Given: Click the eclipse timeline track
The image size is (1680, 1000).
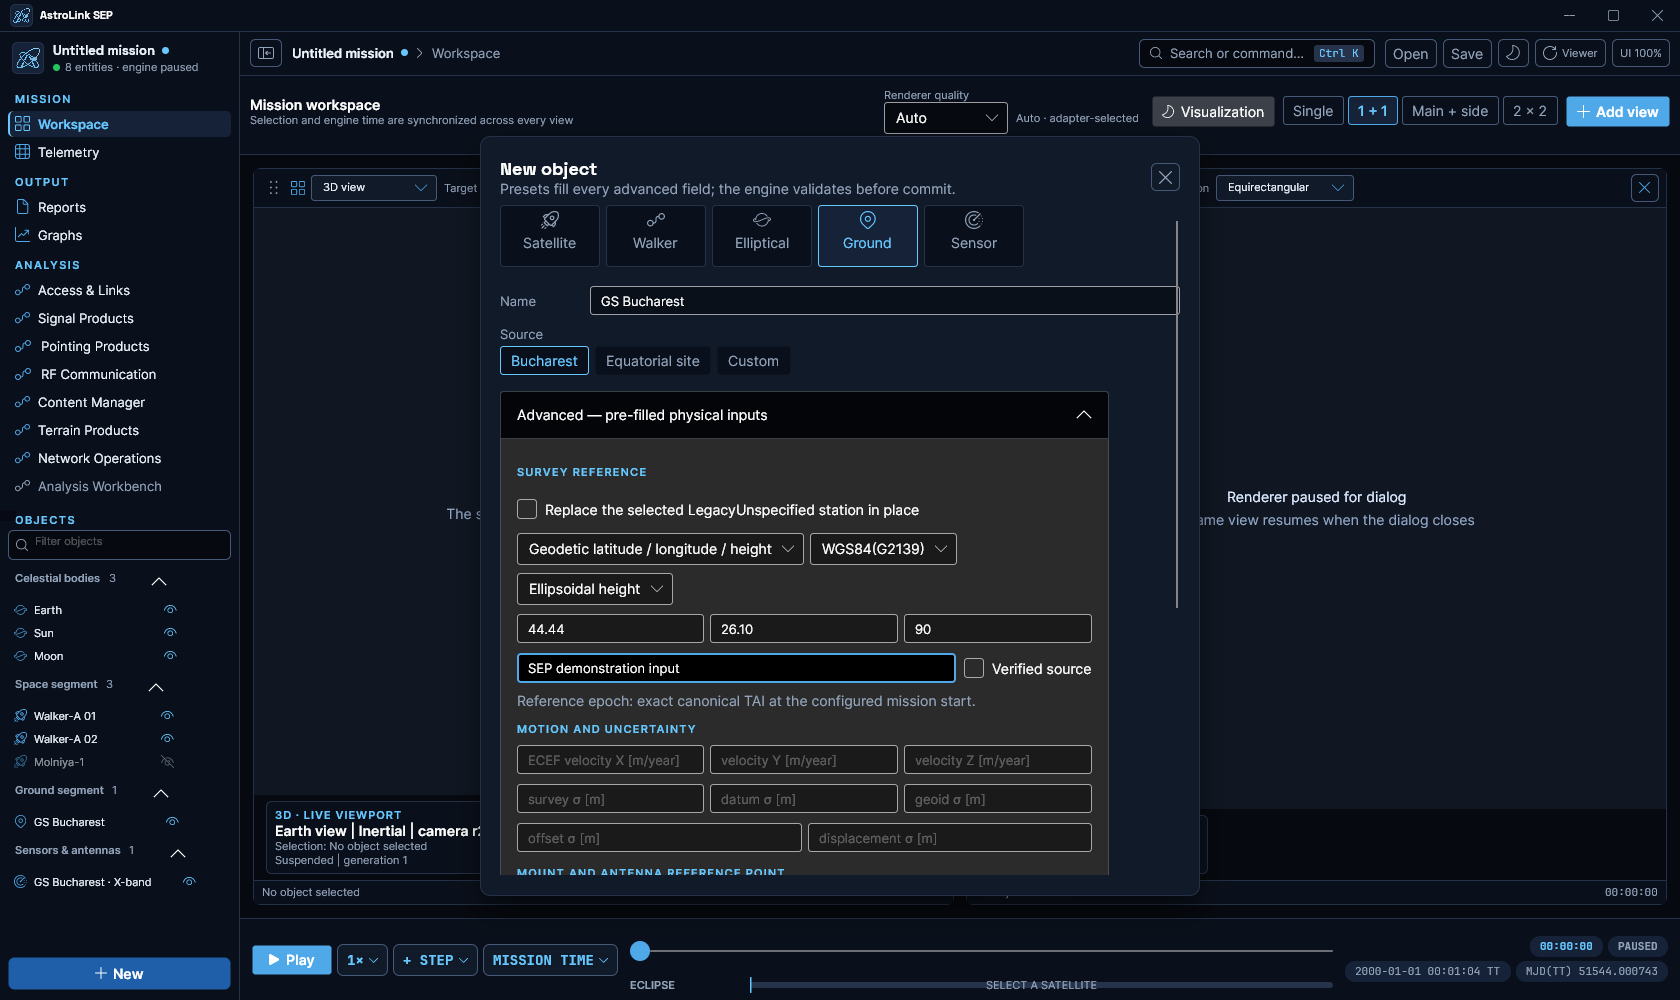Looking at the screenshot, I should point(1041,985).
